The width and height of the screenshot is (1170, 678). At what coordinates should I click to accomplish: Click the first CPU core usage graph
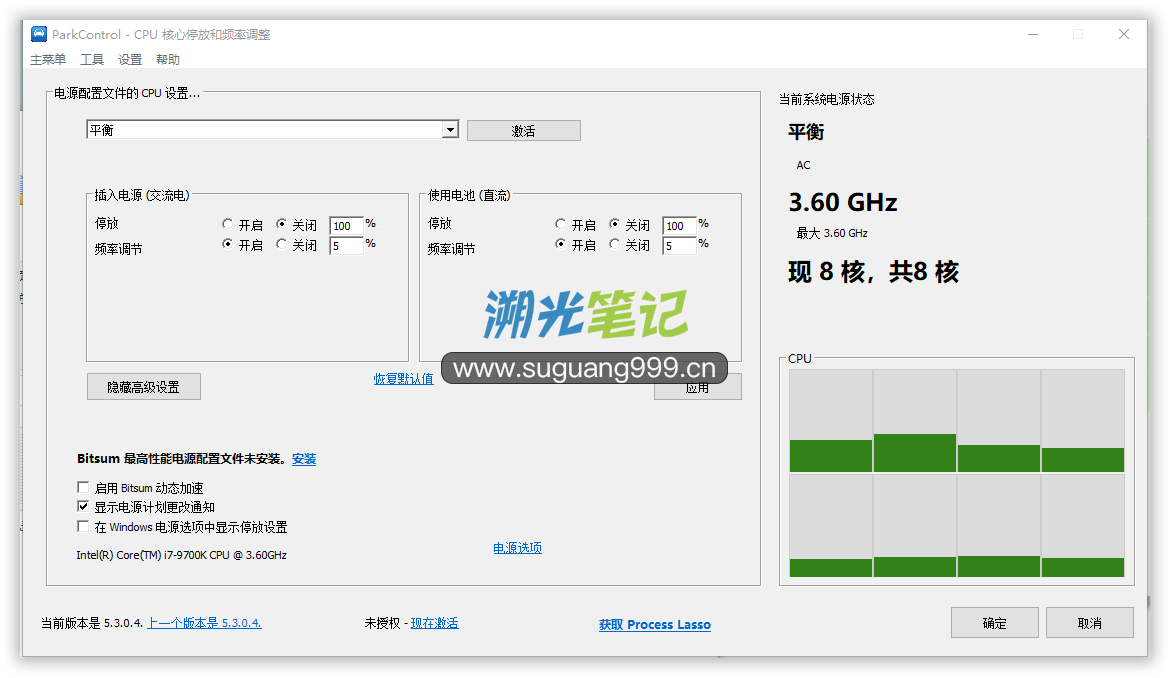coord(830,421)
